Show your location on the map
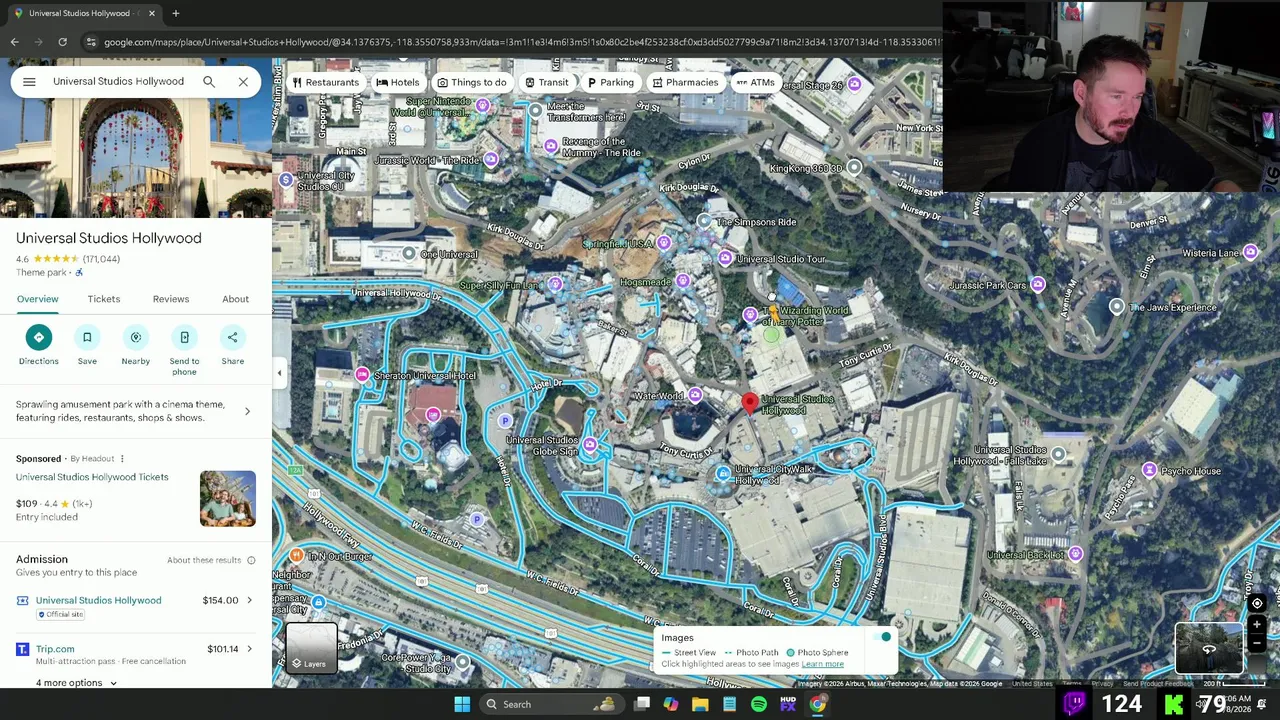Image resolution: width=1280 pixels, height=720 pixels. [1257, 603]
